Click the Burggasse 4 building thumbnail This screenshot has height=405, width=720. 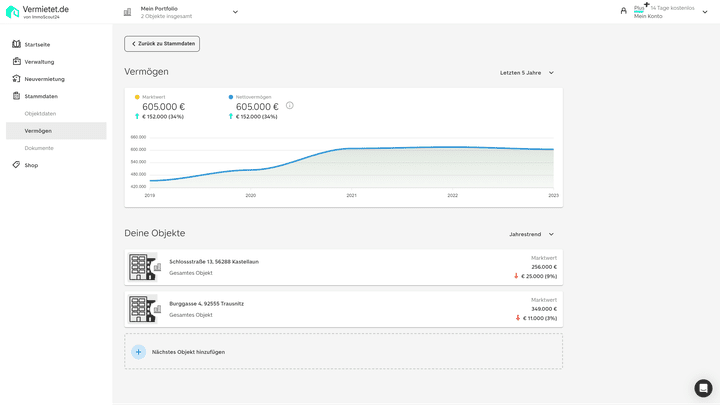point(144,309)
